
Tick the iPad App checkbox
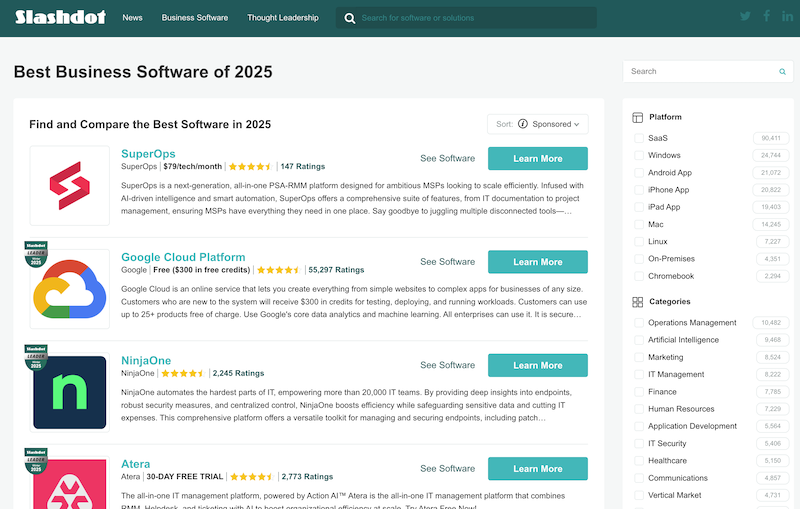(638, 207)
